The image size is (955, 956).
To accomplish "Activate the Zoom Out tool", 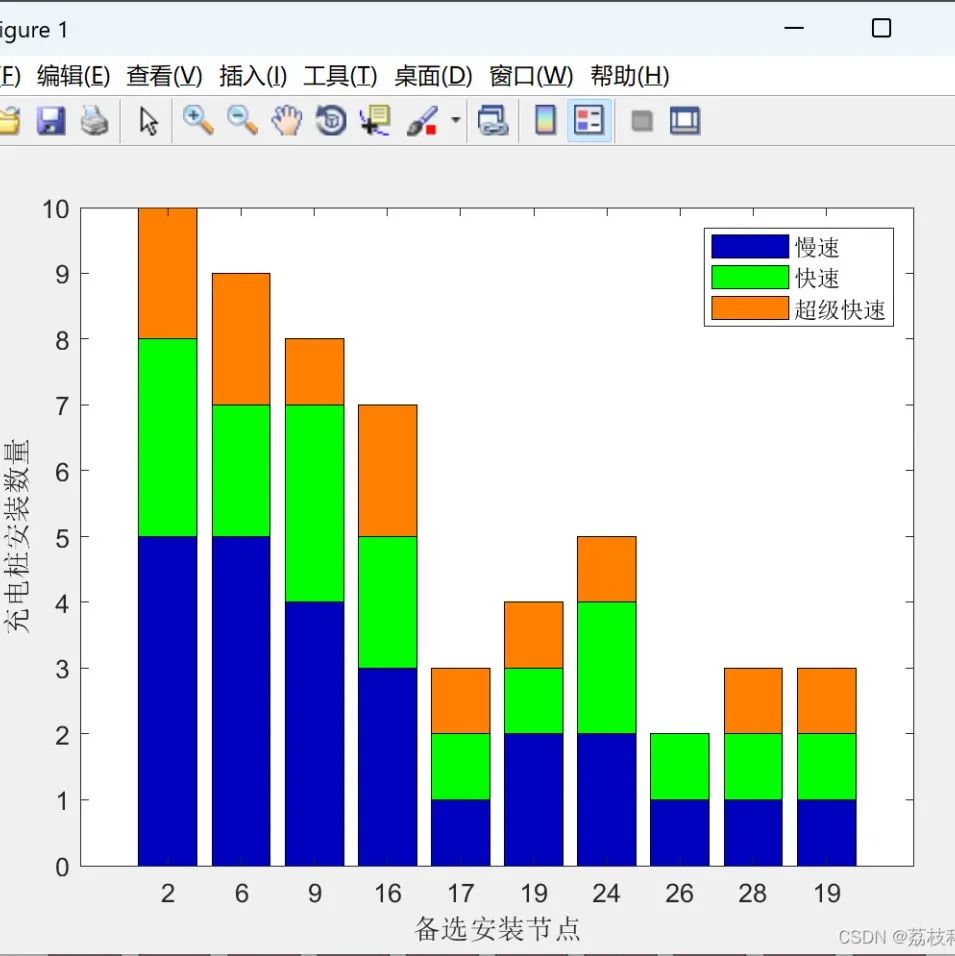I will (242, 120).
